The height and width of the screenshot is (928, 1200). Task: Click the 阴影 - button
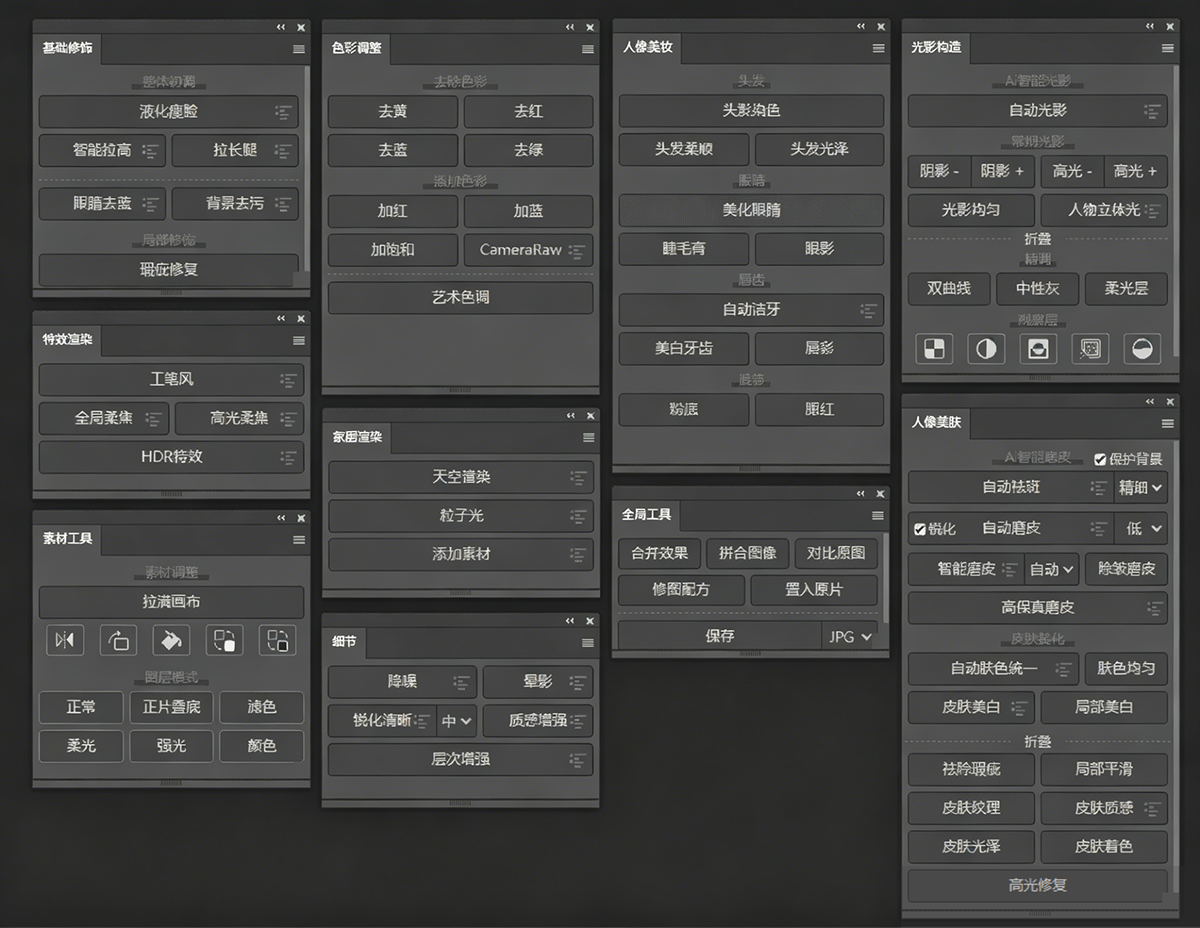pyautogui.click(x=939, y=172)
